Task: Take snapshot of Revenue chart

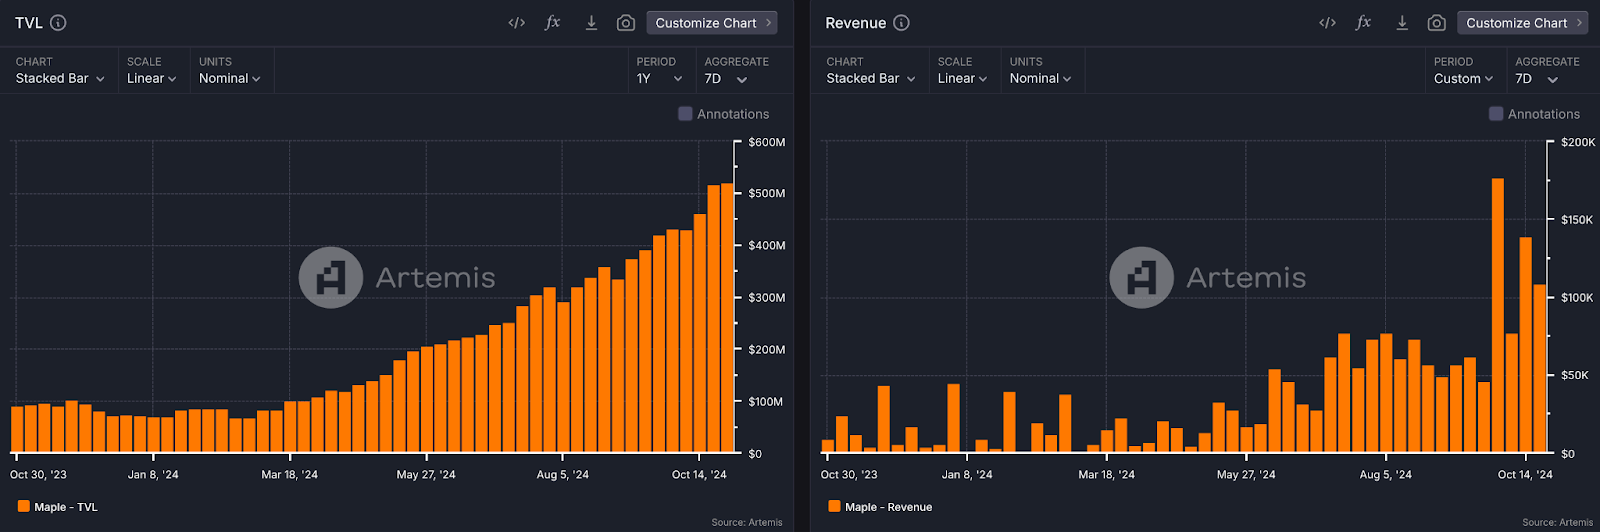Action: click(x=1437, y=23)
